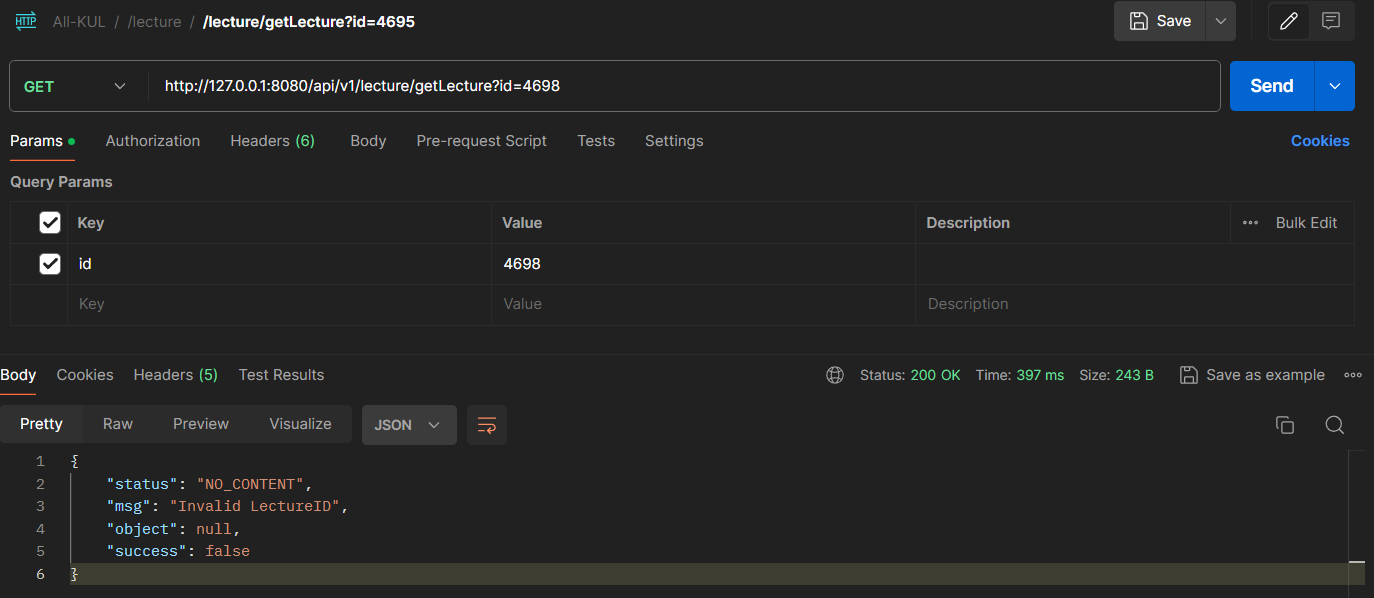Open the response more options ellipsis

1353,375
